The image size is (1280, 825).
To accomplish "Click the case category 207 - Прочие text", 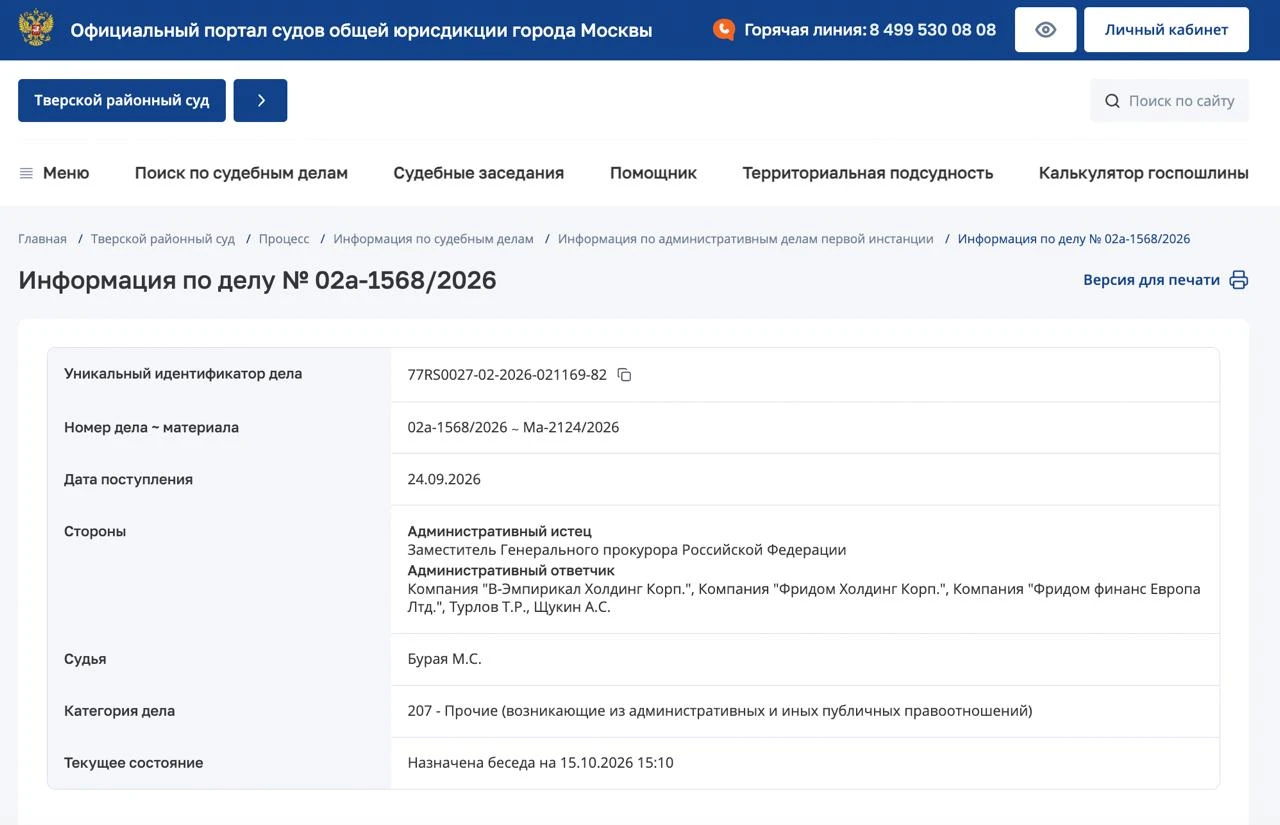I will click(720, 711).
